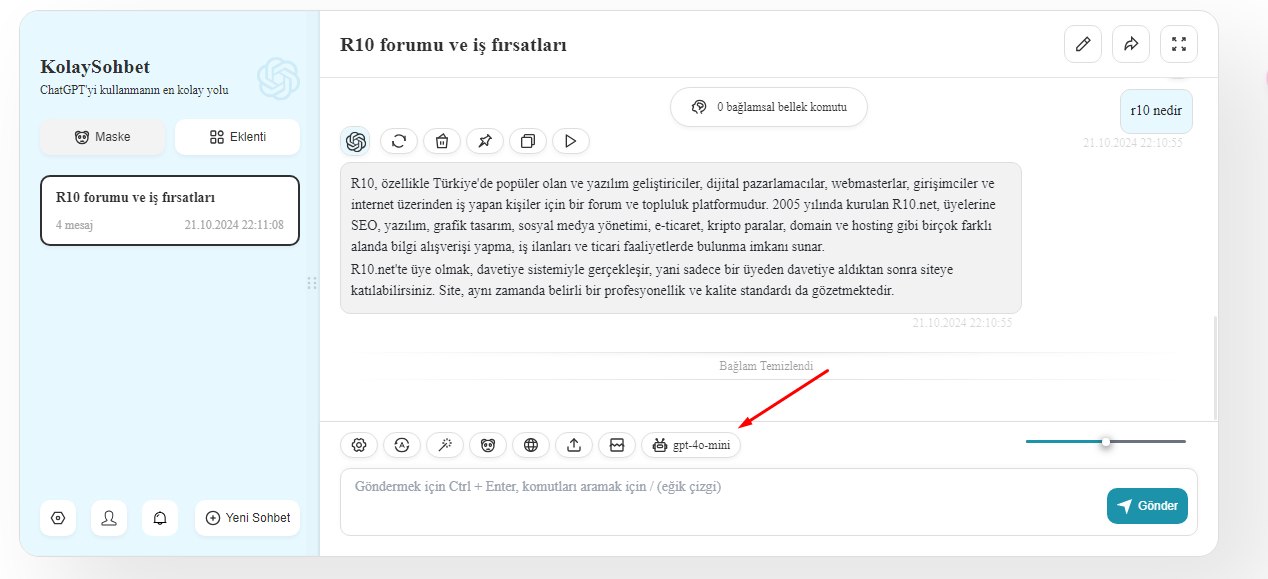
Task: Pin the assistant message with the pin icon
Action: pyautogui.click(x=485, y=141)
